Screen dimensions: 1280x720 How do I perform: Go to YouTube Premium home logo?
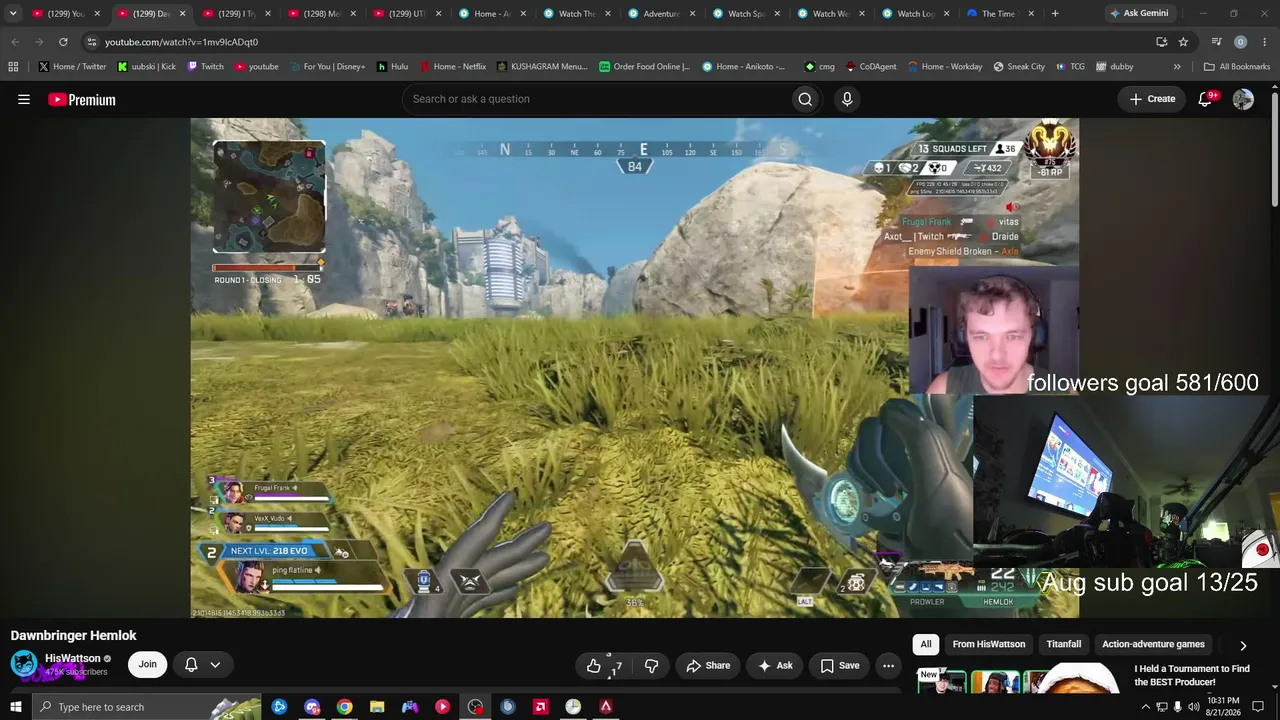(82, 99)
